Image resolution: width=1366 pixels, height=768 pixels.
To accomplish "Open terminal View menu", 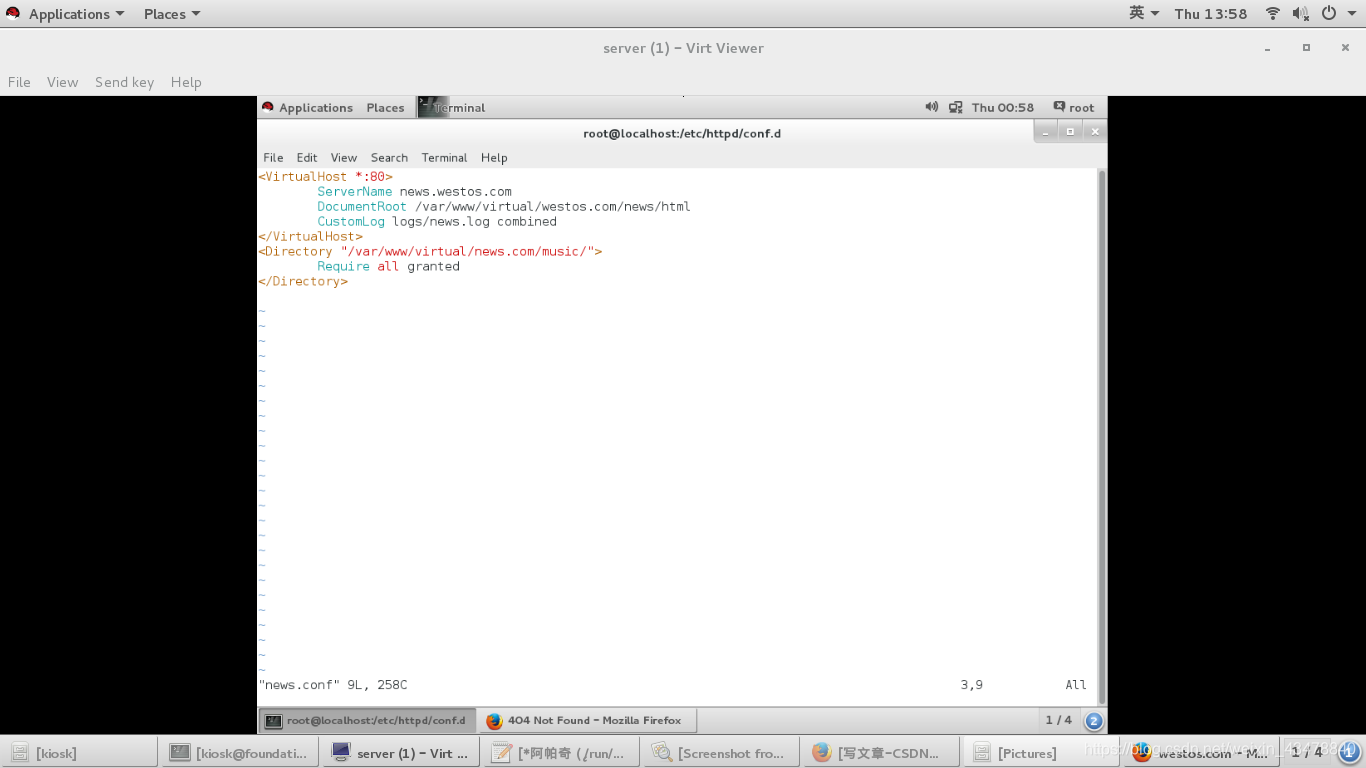I will pos(344,158).
